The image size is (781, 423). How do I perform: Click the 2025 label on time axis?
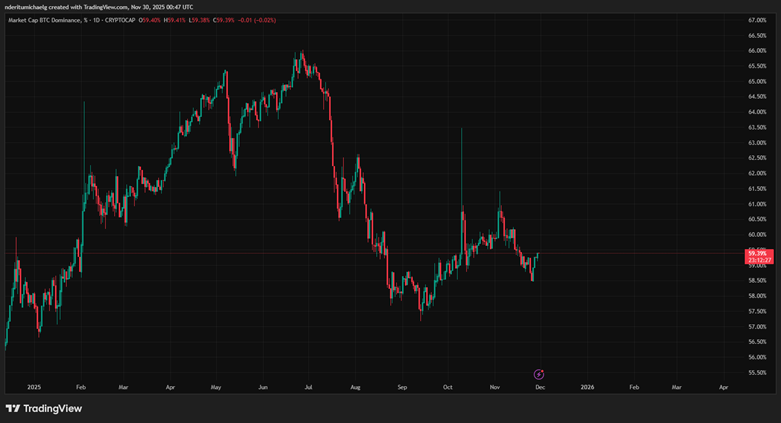pos(34,386)
